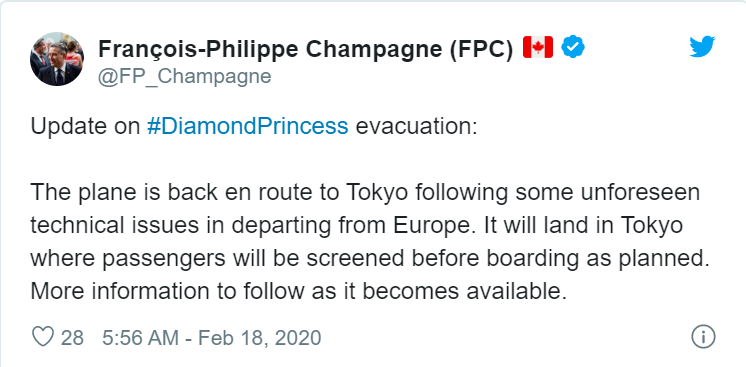This screenshot has width=746, height=367.
Task: Click the 5:56 AM time in timestamp
Action: point(141,337)
